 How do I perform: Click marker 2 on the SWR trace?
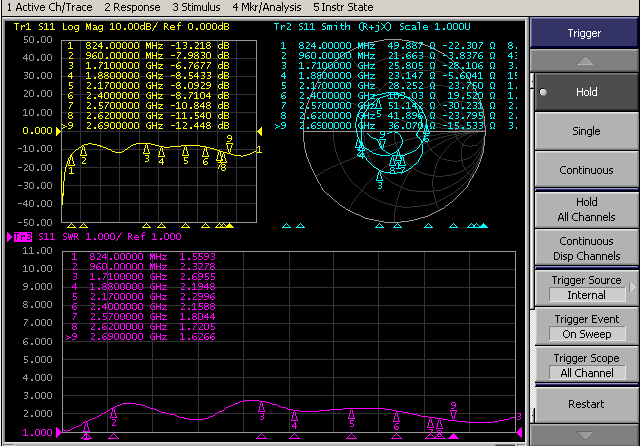[x=114, y=412]
